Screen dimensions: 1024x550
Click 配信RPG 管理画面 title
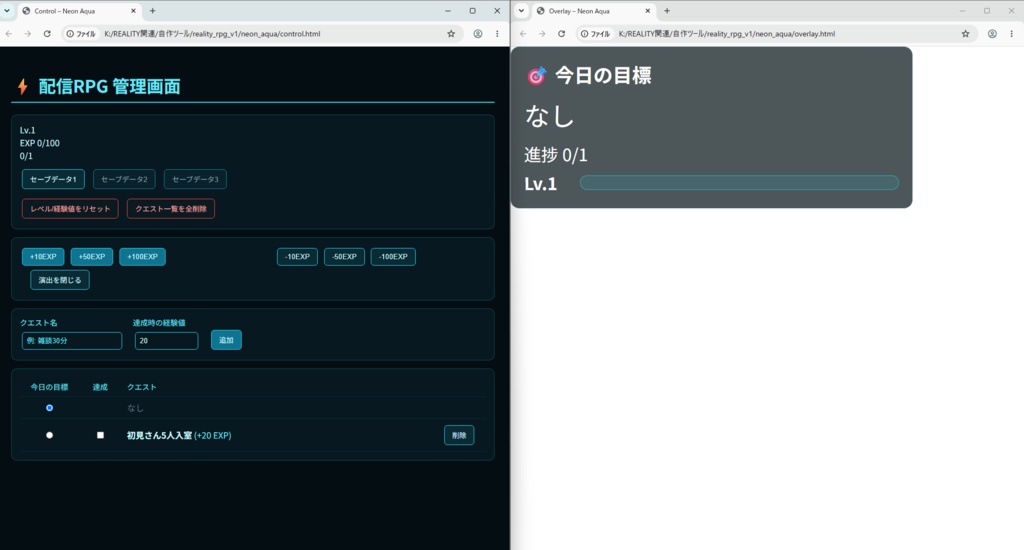[x=109, y=86]
